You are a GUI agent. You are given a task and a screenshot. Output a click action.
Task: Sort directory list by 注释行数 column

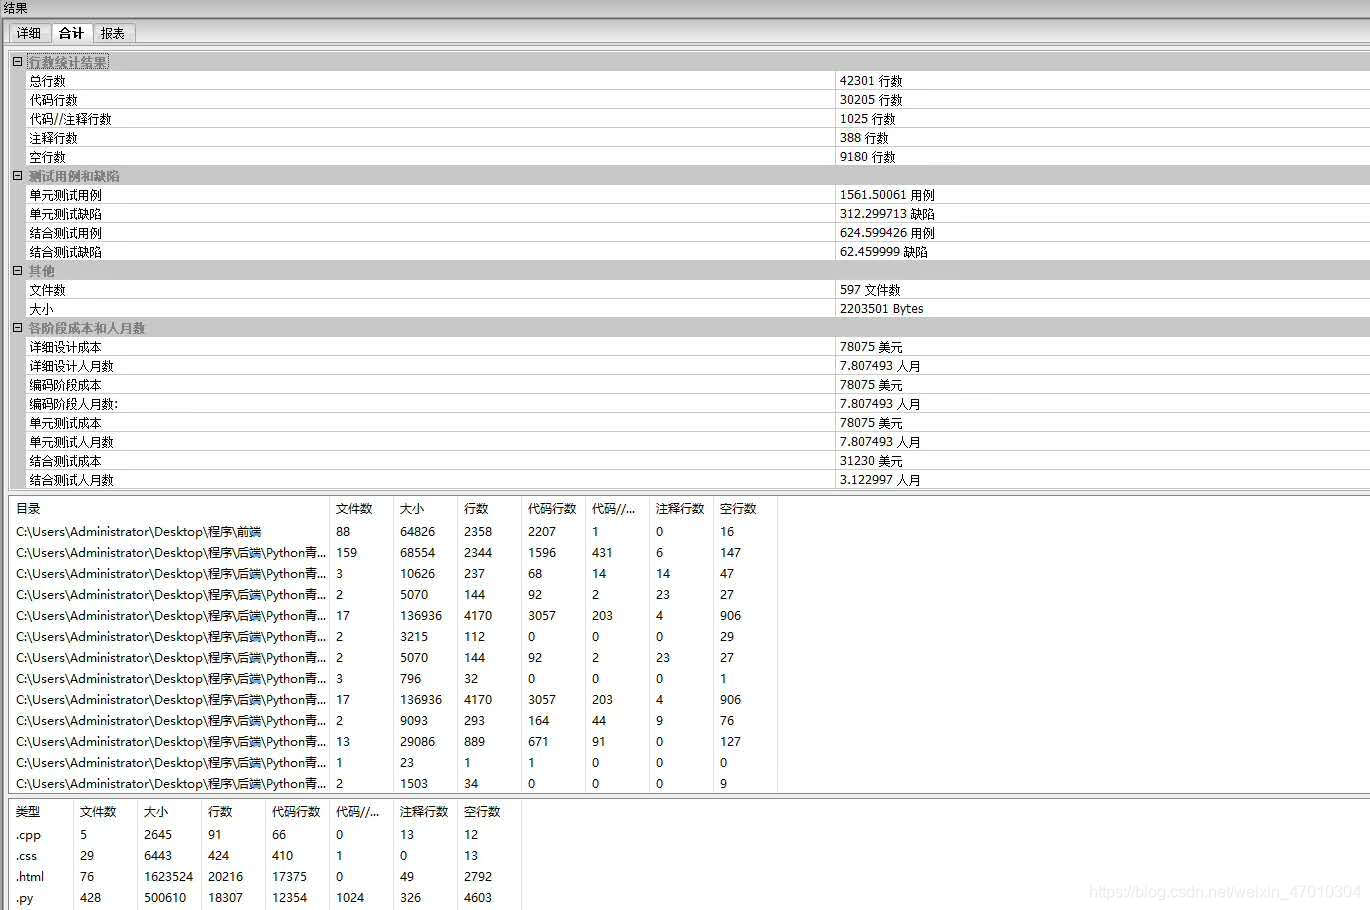coord(681,508)
